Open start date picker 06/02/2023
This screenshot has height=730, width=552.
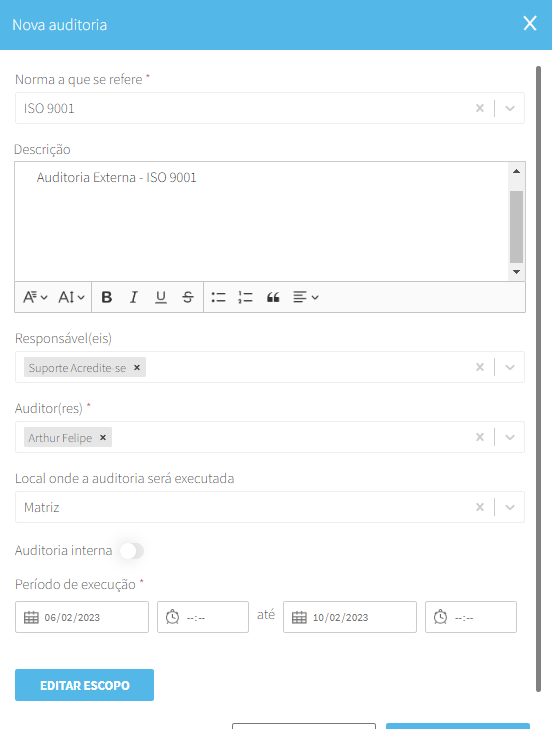click(82, 617)
